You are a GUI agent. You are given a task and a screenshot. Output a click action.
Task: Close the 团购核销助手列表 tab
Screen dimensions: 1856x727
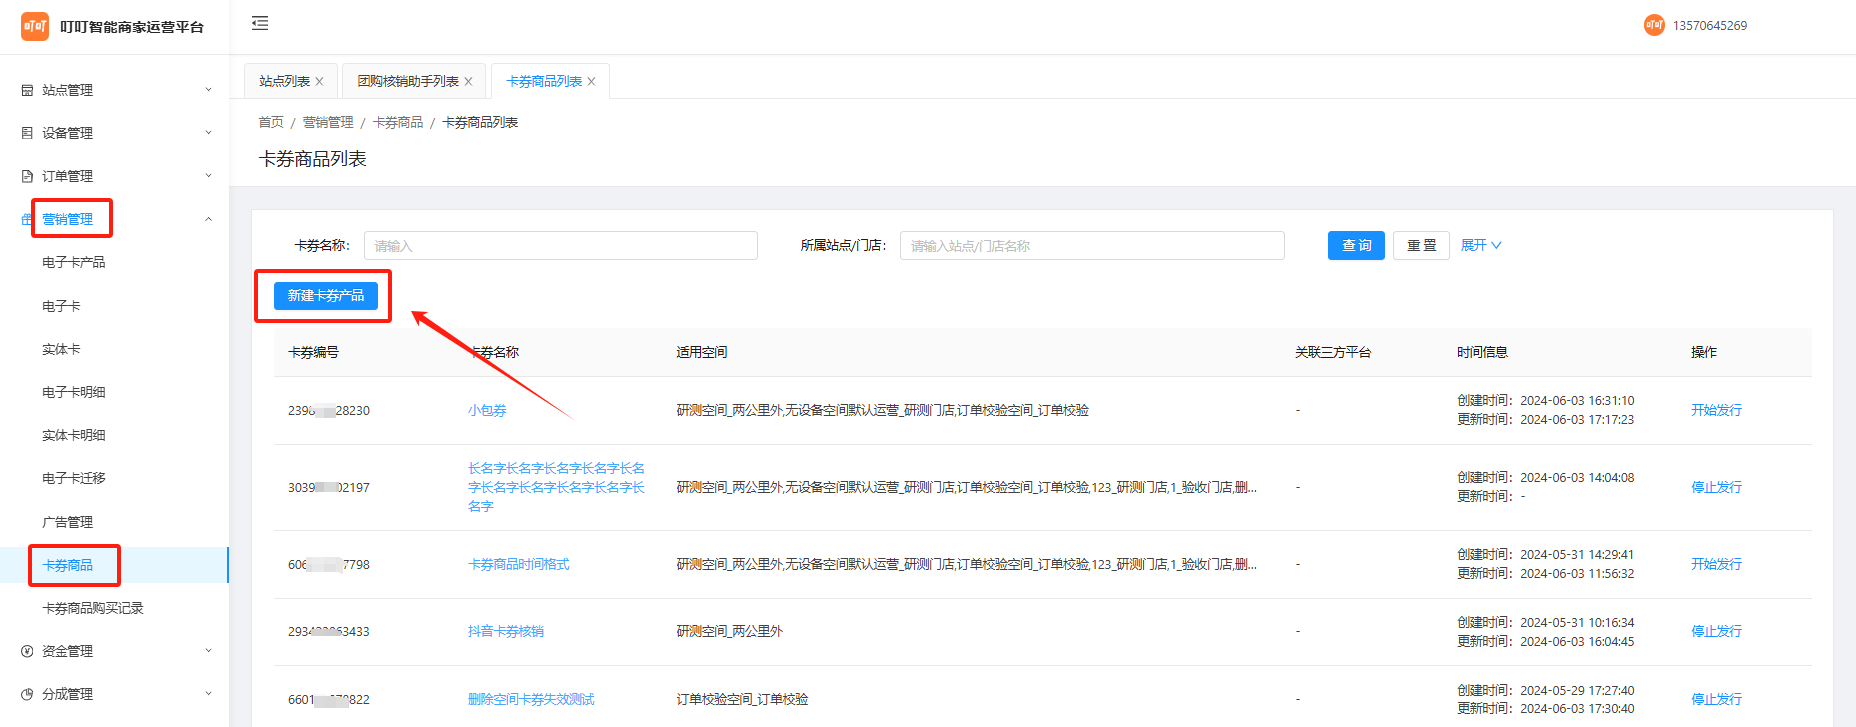click(x=468, y=82)
